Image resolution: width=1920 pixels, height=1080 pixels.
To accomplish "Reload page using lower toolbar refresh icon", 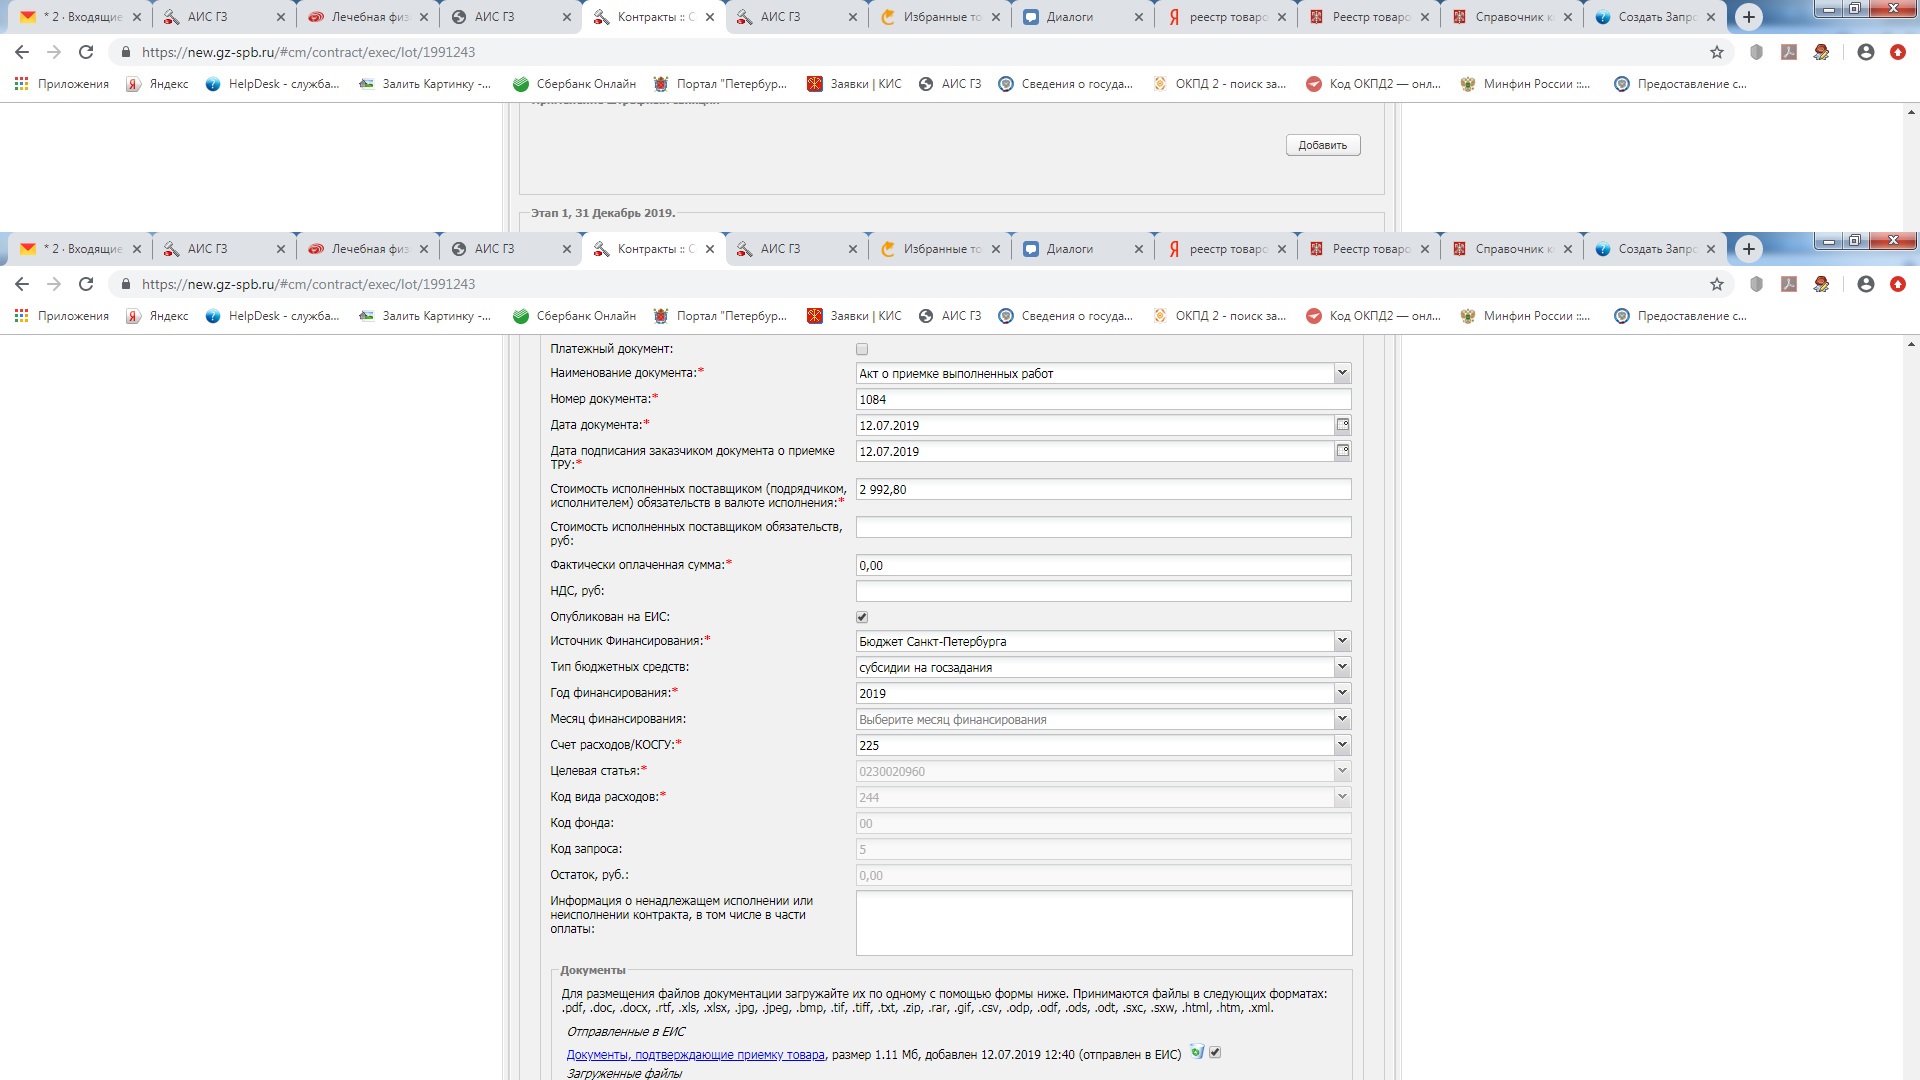I will tap(86, 284).
